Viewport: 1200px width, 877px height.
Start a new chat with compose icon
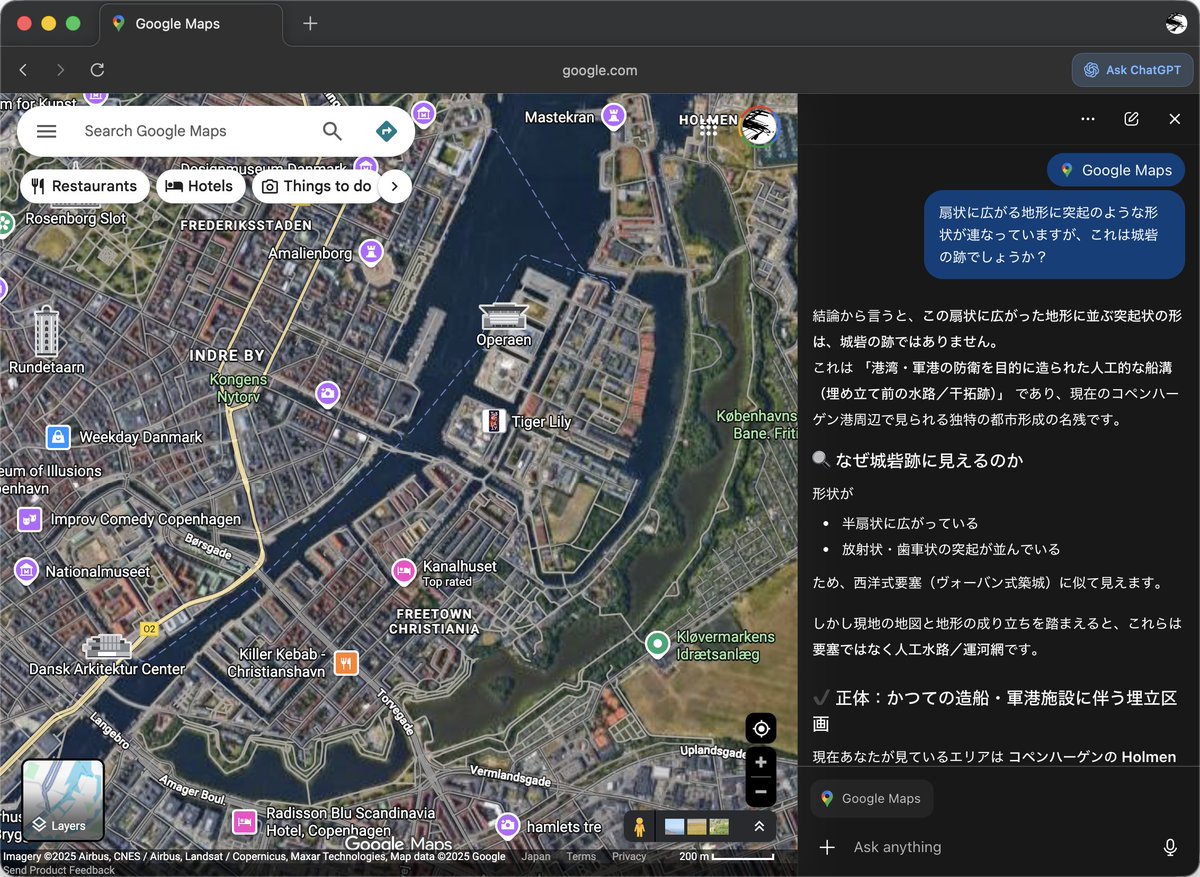click(1131, 118)
